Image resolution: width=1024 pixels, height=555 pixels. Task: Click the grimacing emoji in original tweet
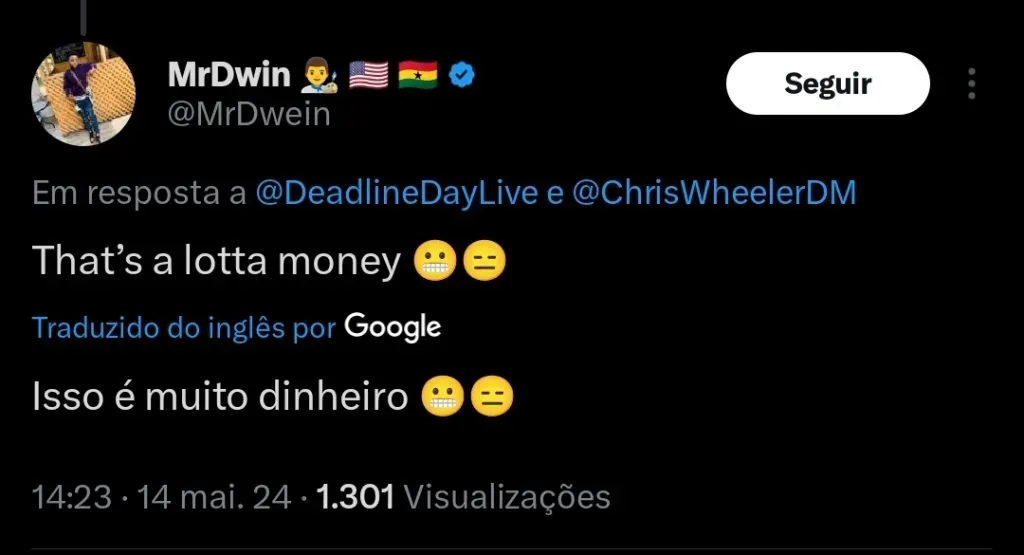[x=435, y=261]
